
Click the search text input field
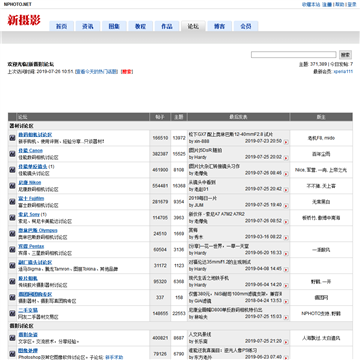pos(294,55)
